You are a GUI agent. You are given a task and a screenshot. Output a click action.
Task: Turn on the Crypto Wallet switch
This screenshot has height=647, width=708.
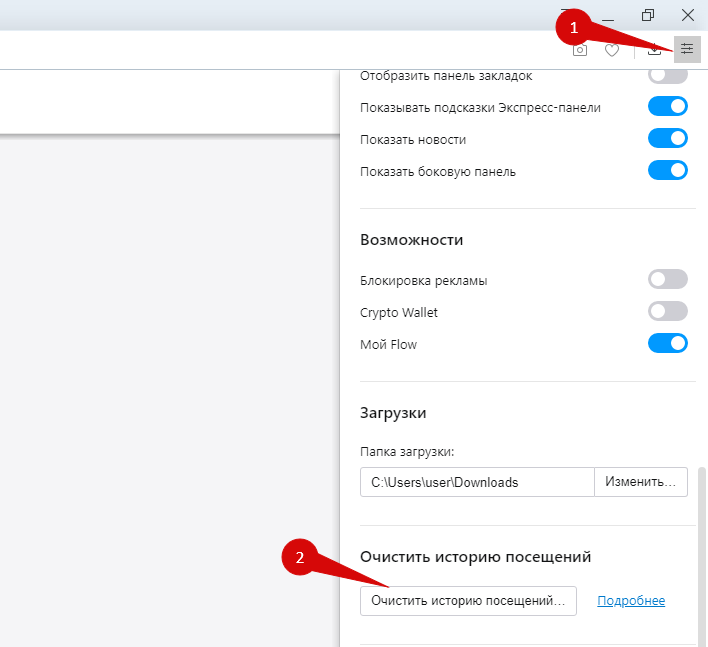coord(668,312)
